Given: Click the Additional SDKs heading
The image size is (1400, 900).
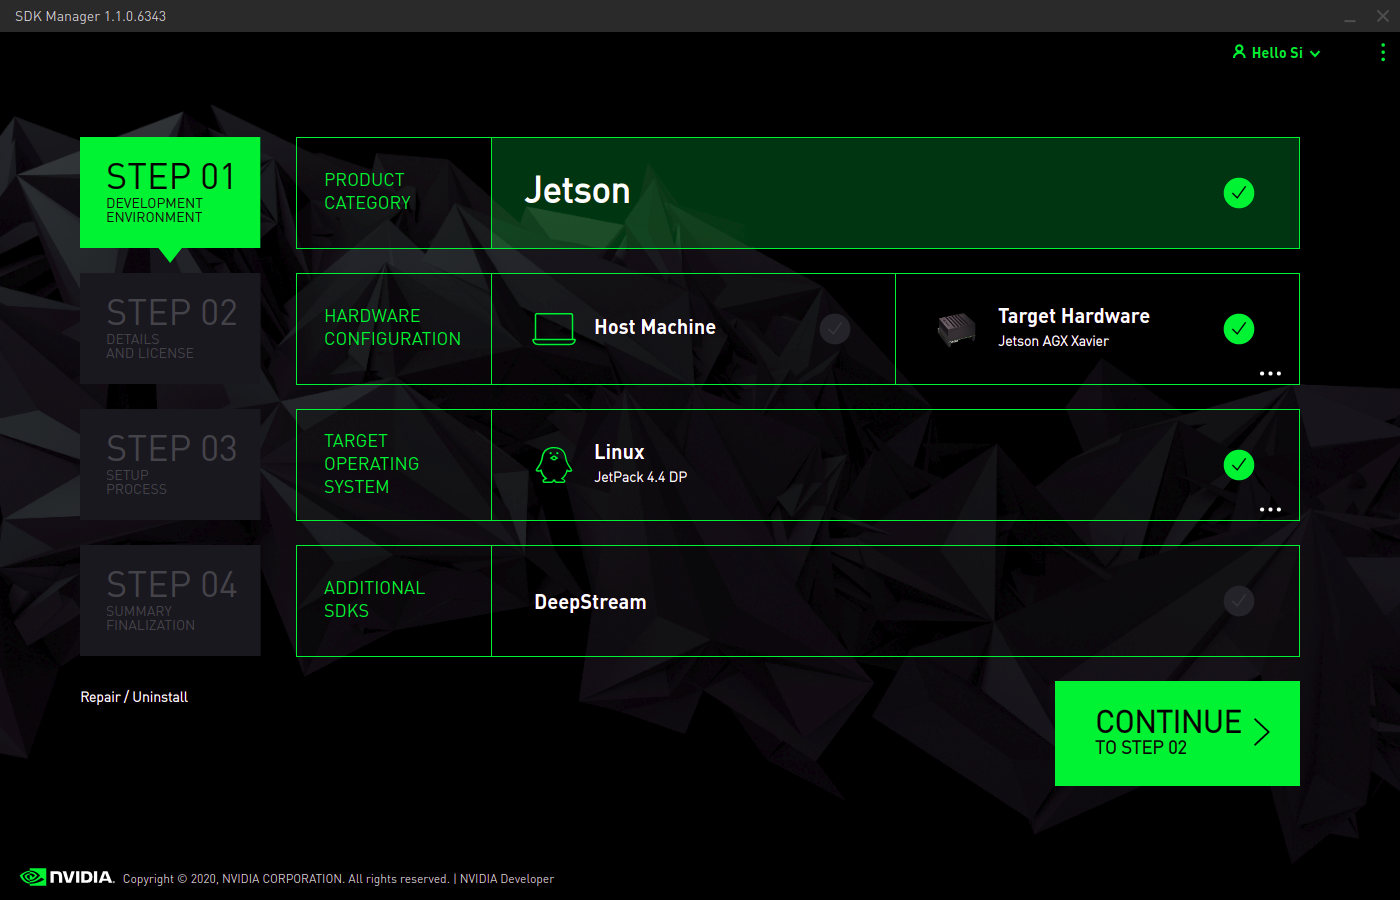Looking at the screenshot, I should click(374, 599).
